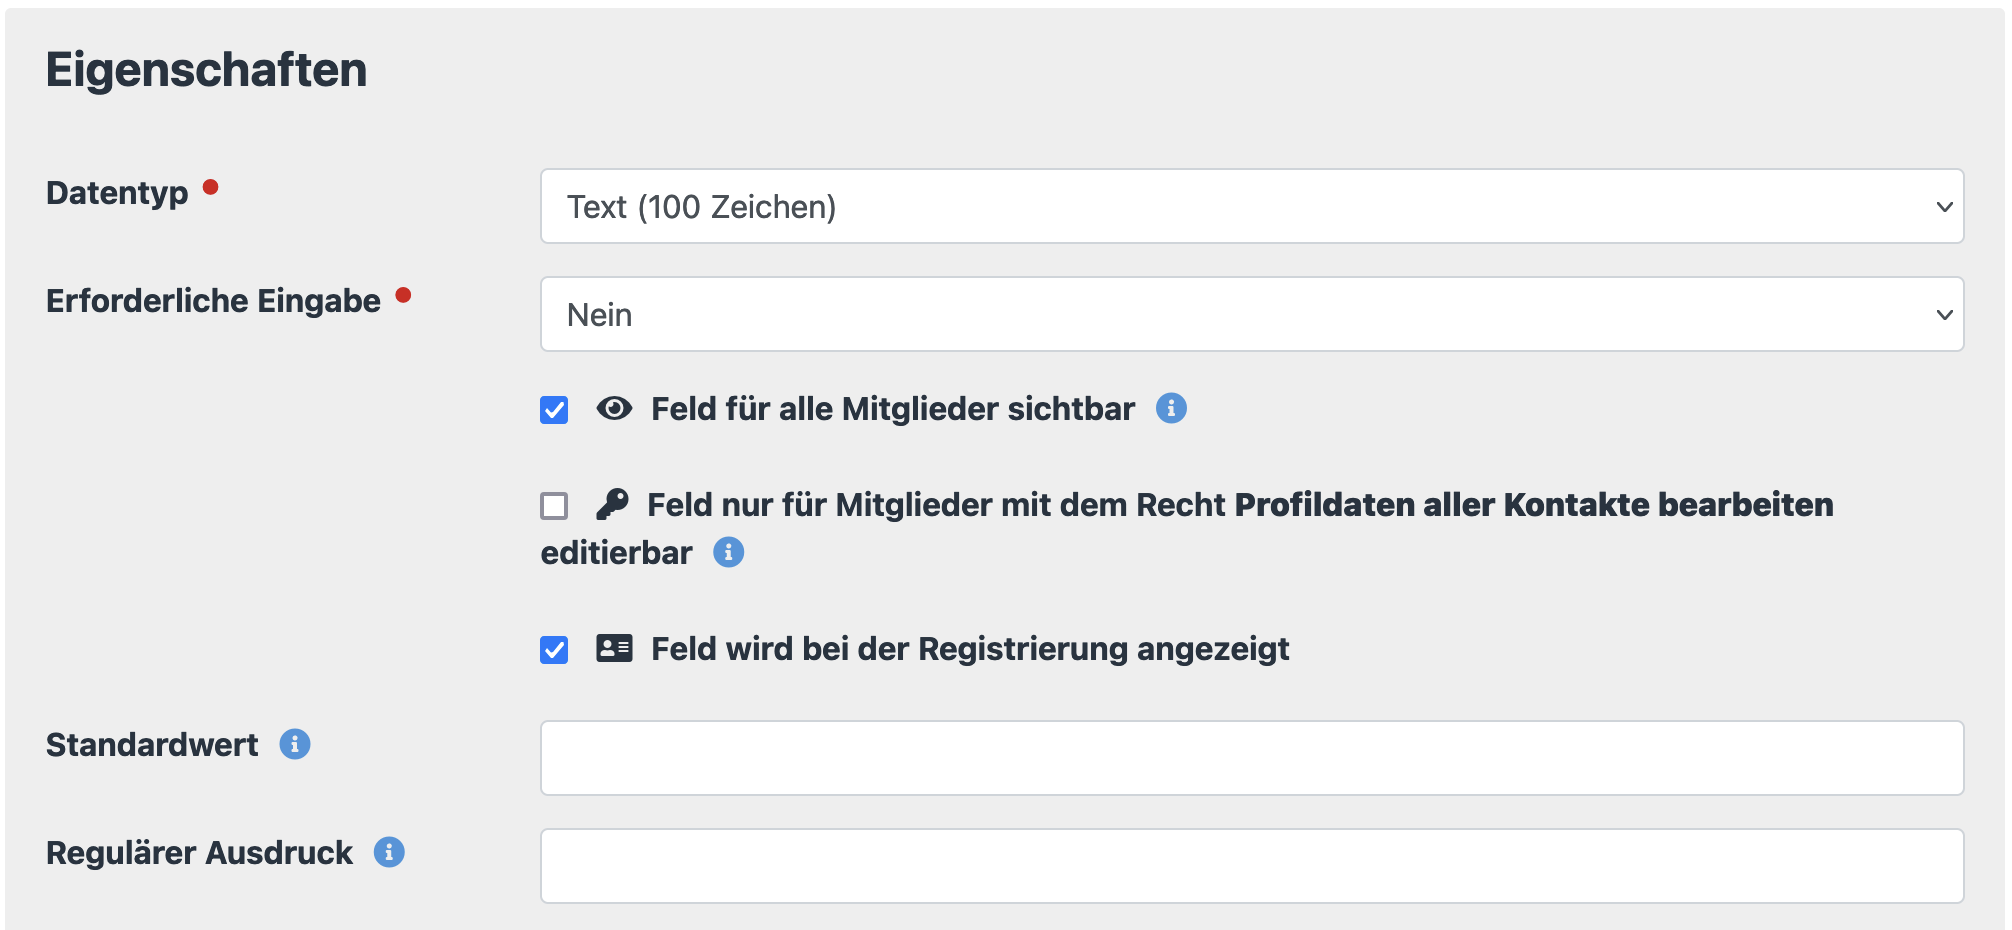Expand the Erforderliche Eingabe 'Nein' dropdown
The width and height of the screenshot is (2012, 930).
1251,315
